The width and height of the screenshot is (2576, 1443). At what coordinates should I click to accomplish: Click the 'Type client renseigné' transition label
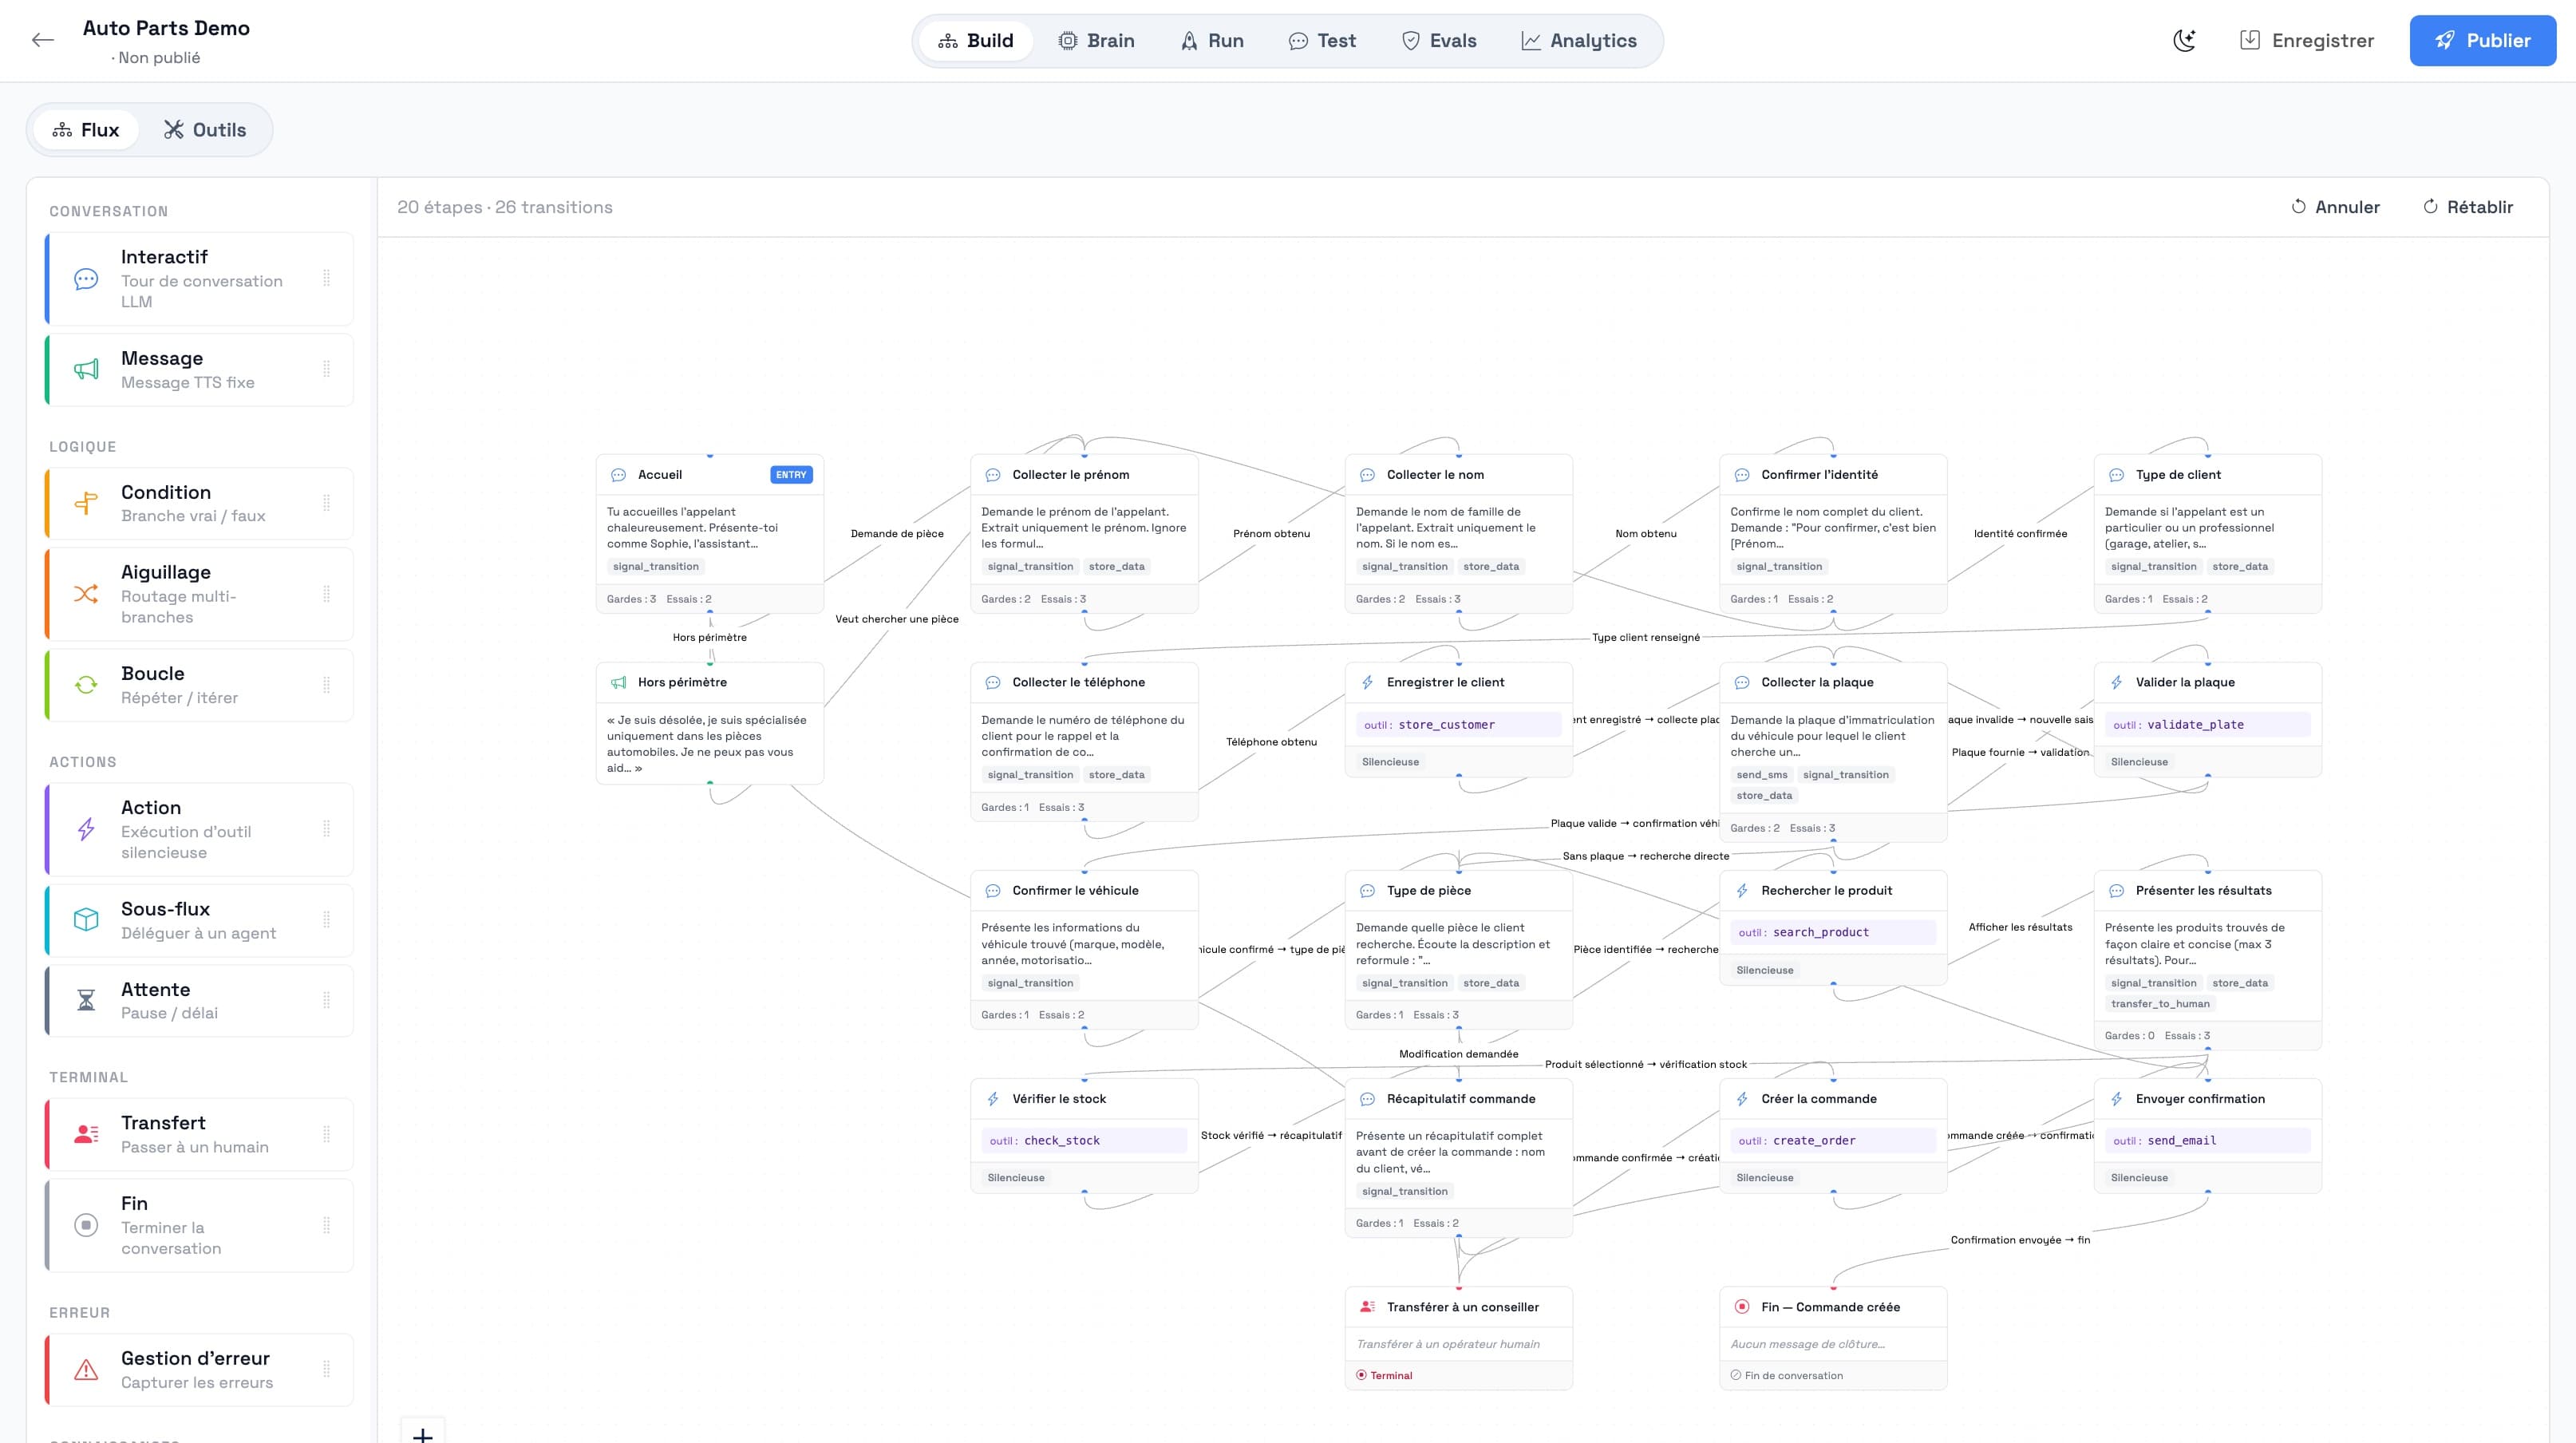[x=1646, y=637]
